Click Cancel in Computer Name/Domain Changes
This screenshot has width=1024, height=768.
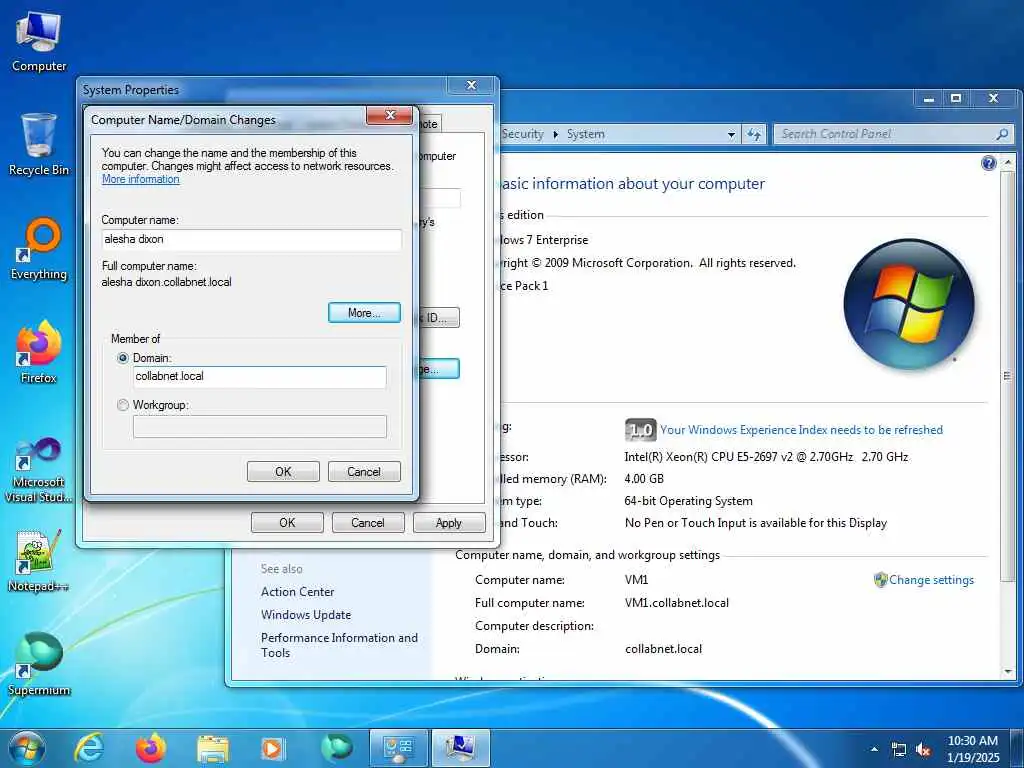pos(364,472)
